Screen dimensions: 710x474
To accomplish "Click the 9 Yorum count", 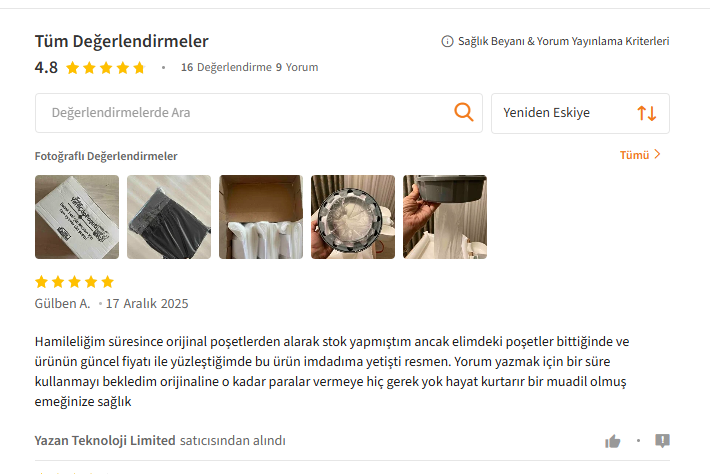I will coord(297,67).
